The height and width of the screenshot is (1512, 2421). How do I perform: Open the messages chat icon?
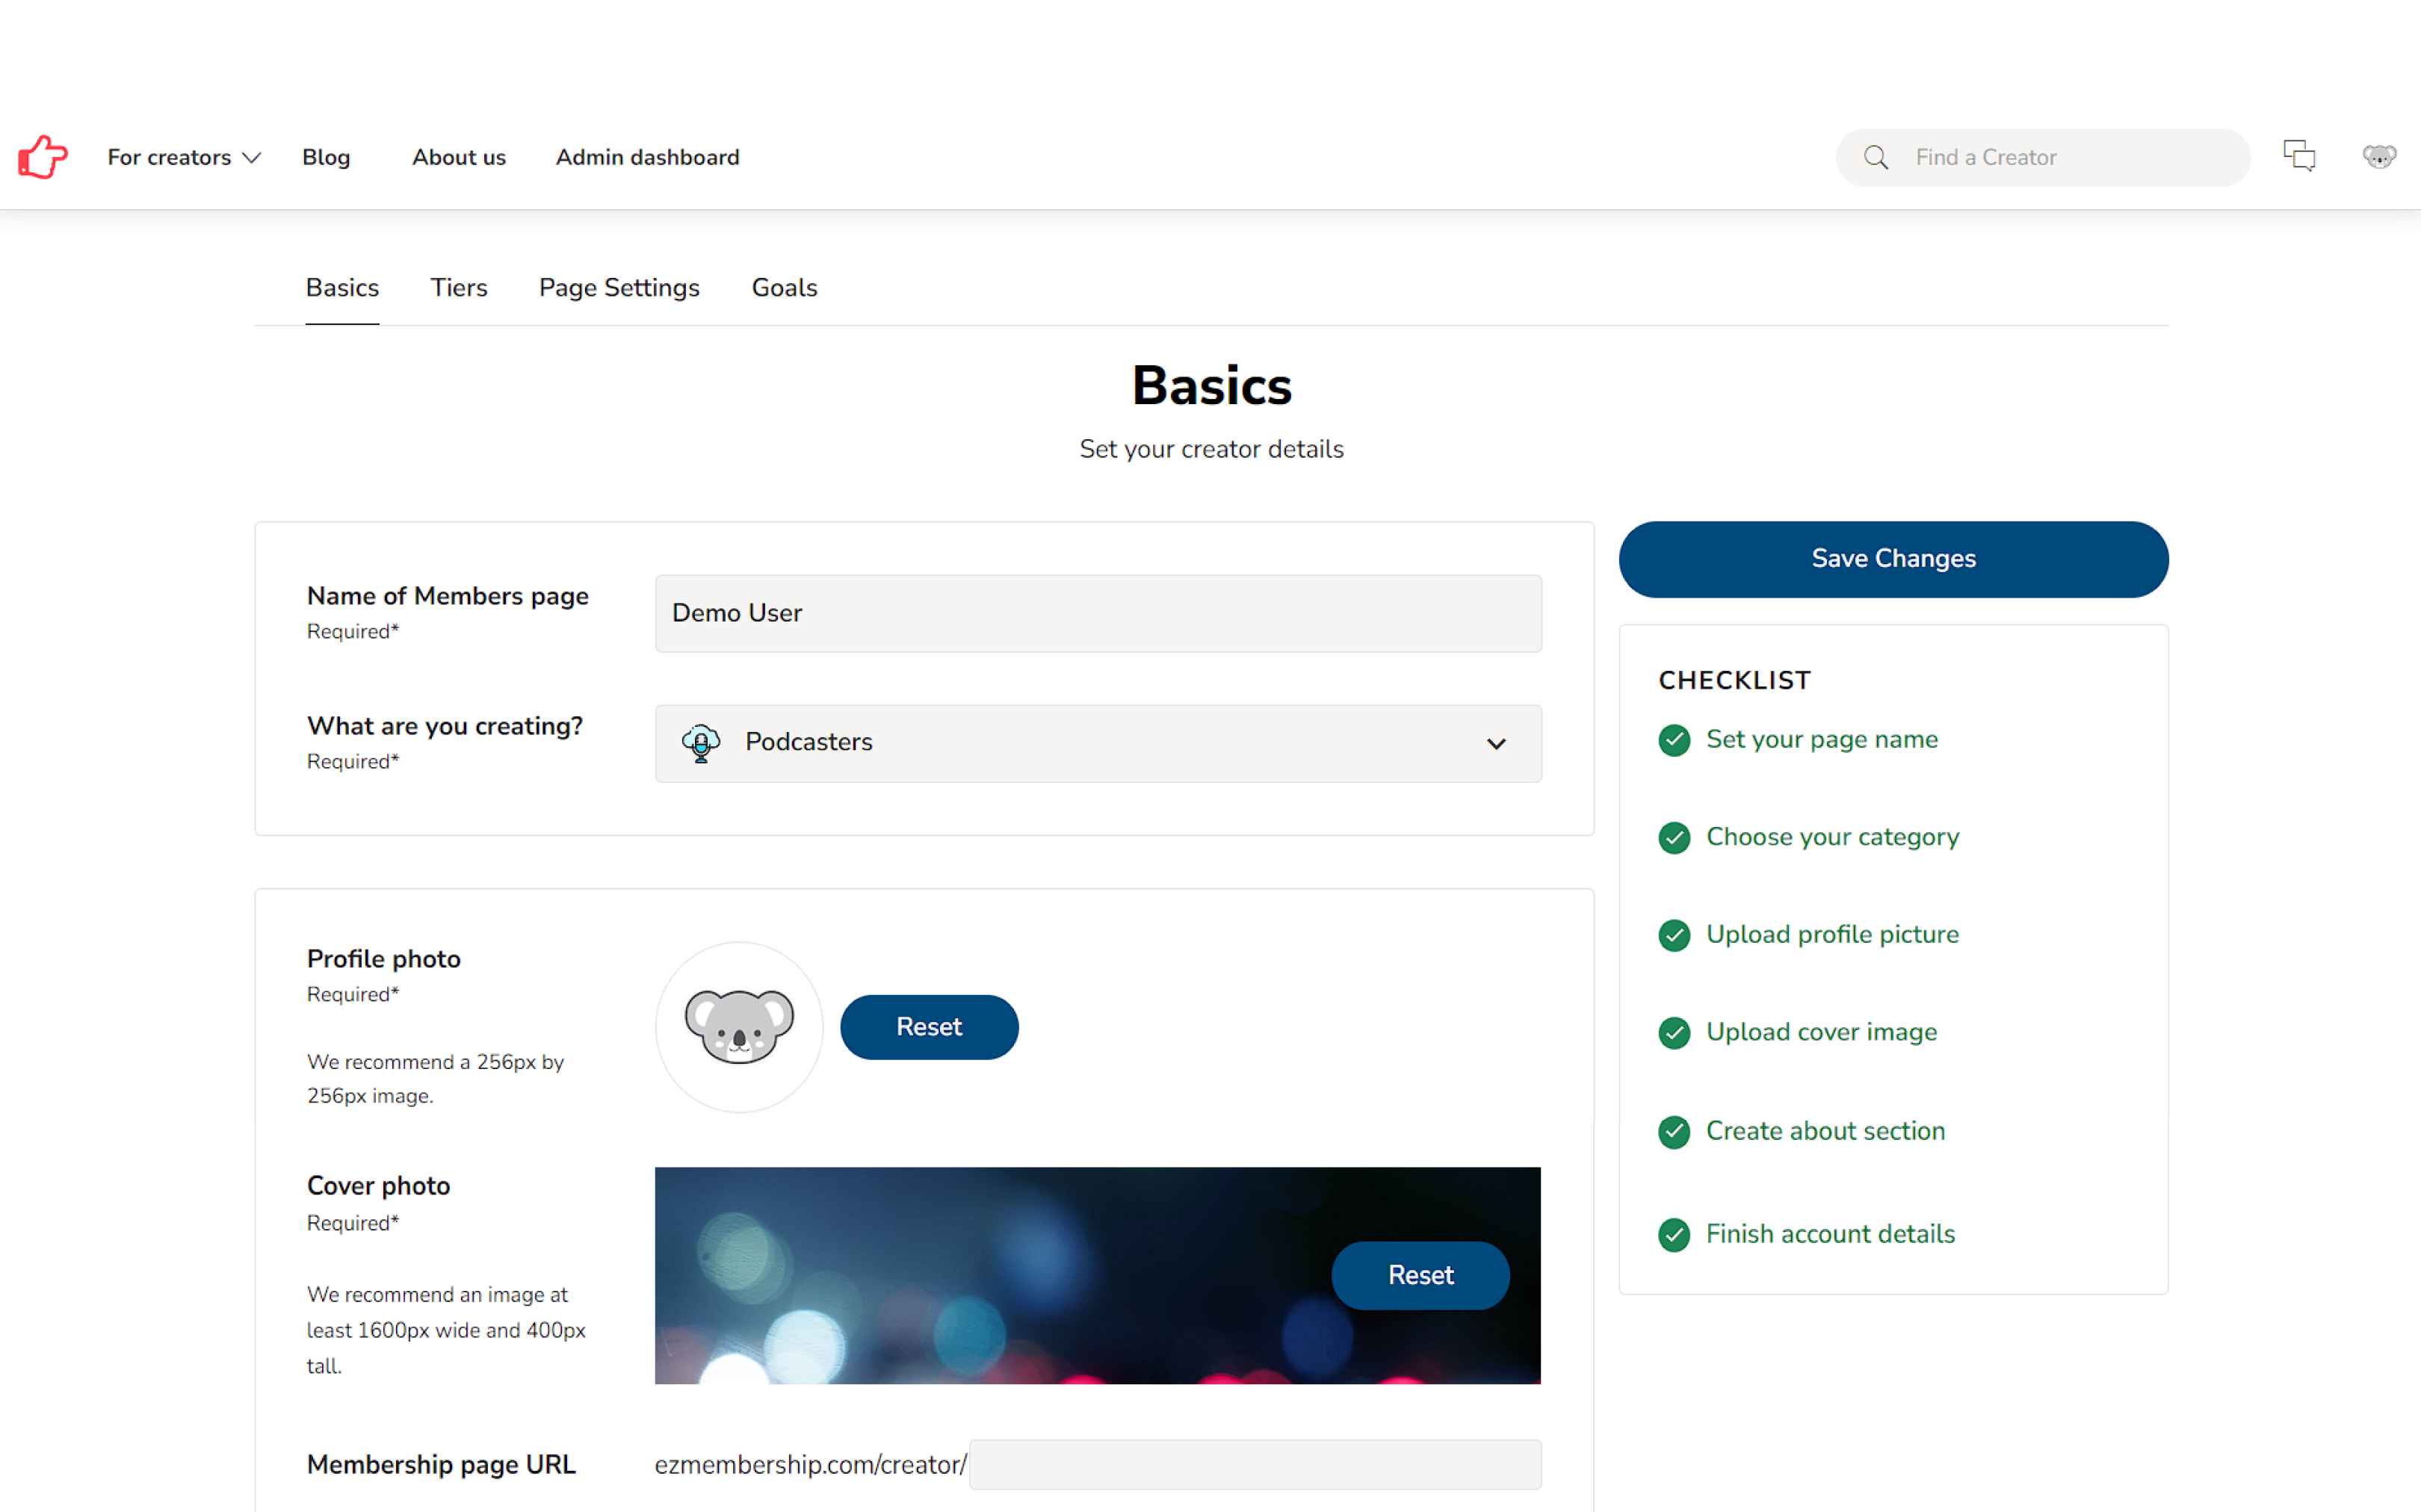(x=2299, y=156)
